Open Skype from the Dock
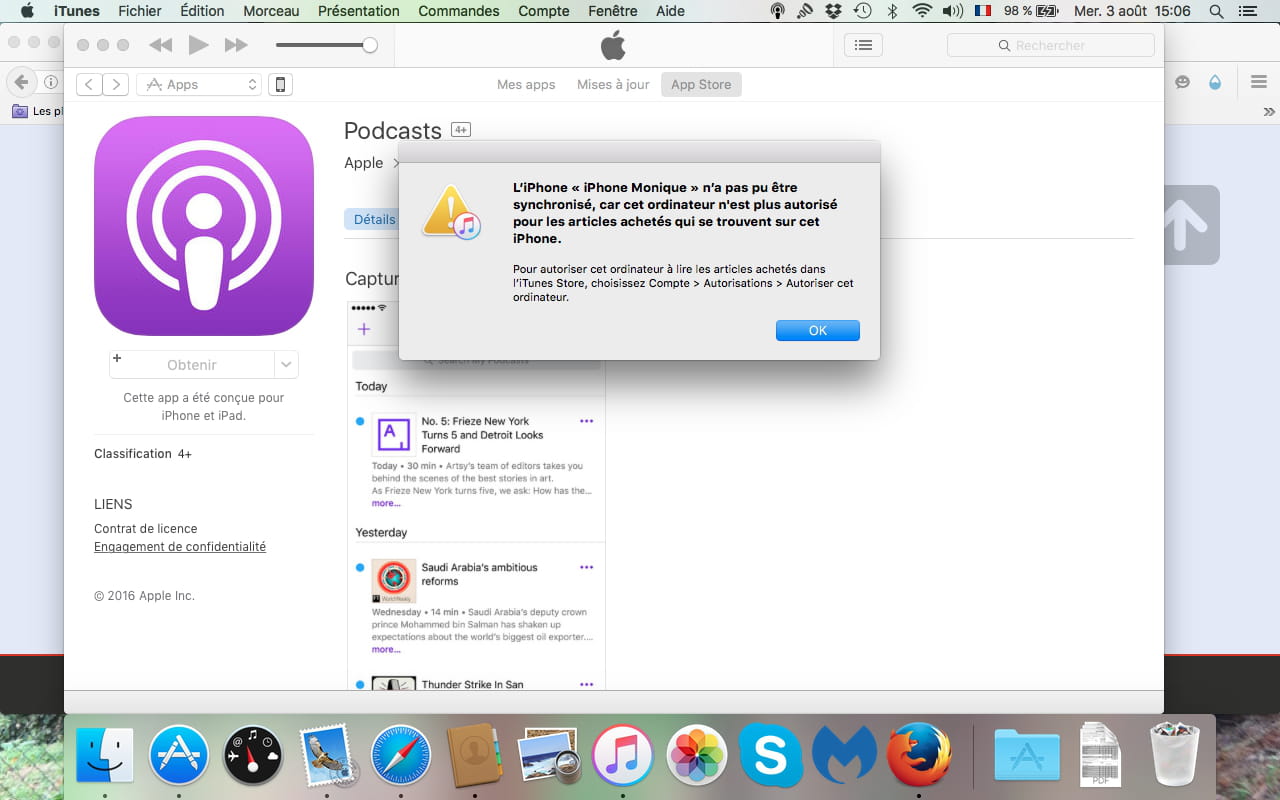Image resolution: width=1280 pixels, height=800 pixels. pyautogui.click(x=770, y=755)
